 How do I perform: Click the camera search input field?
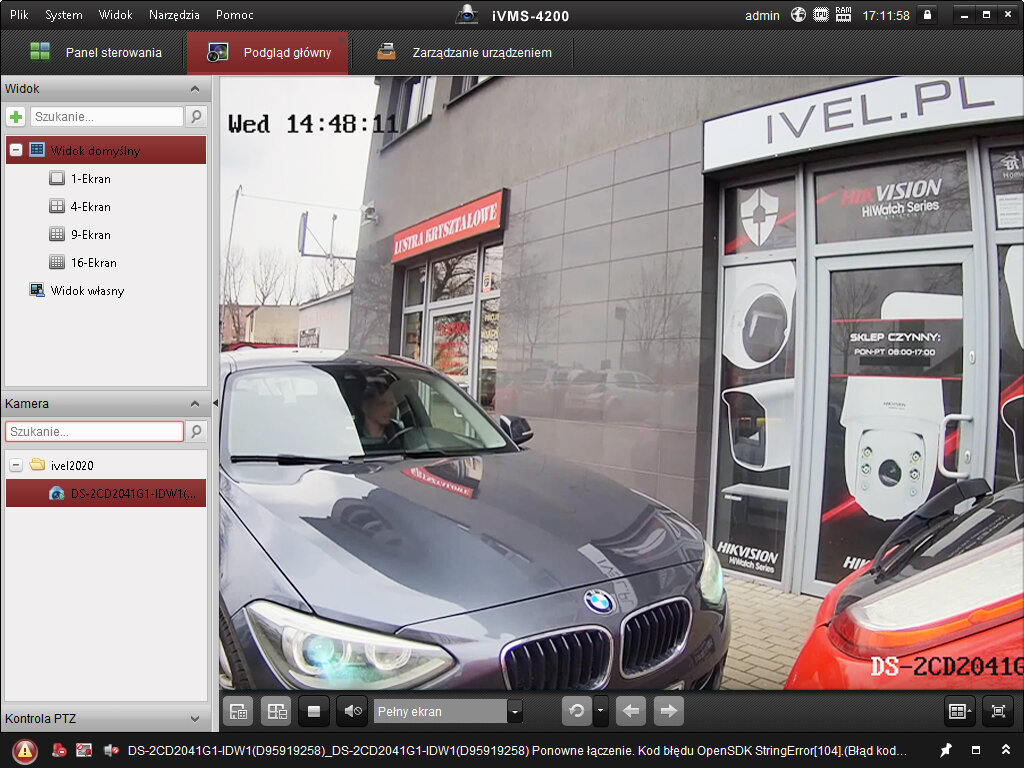click(x=94, y=431)
